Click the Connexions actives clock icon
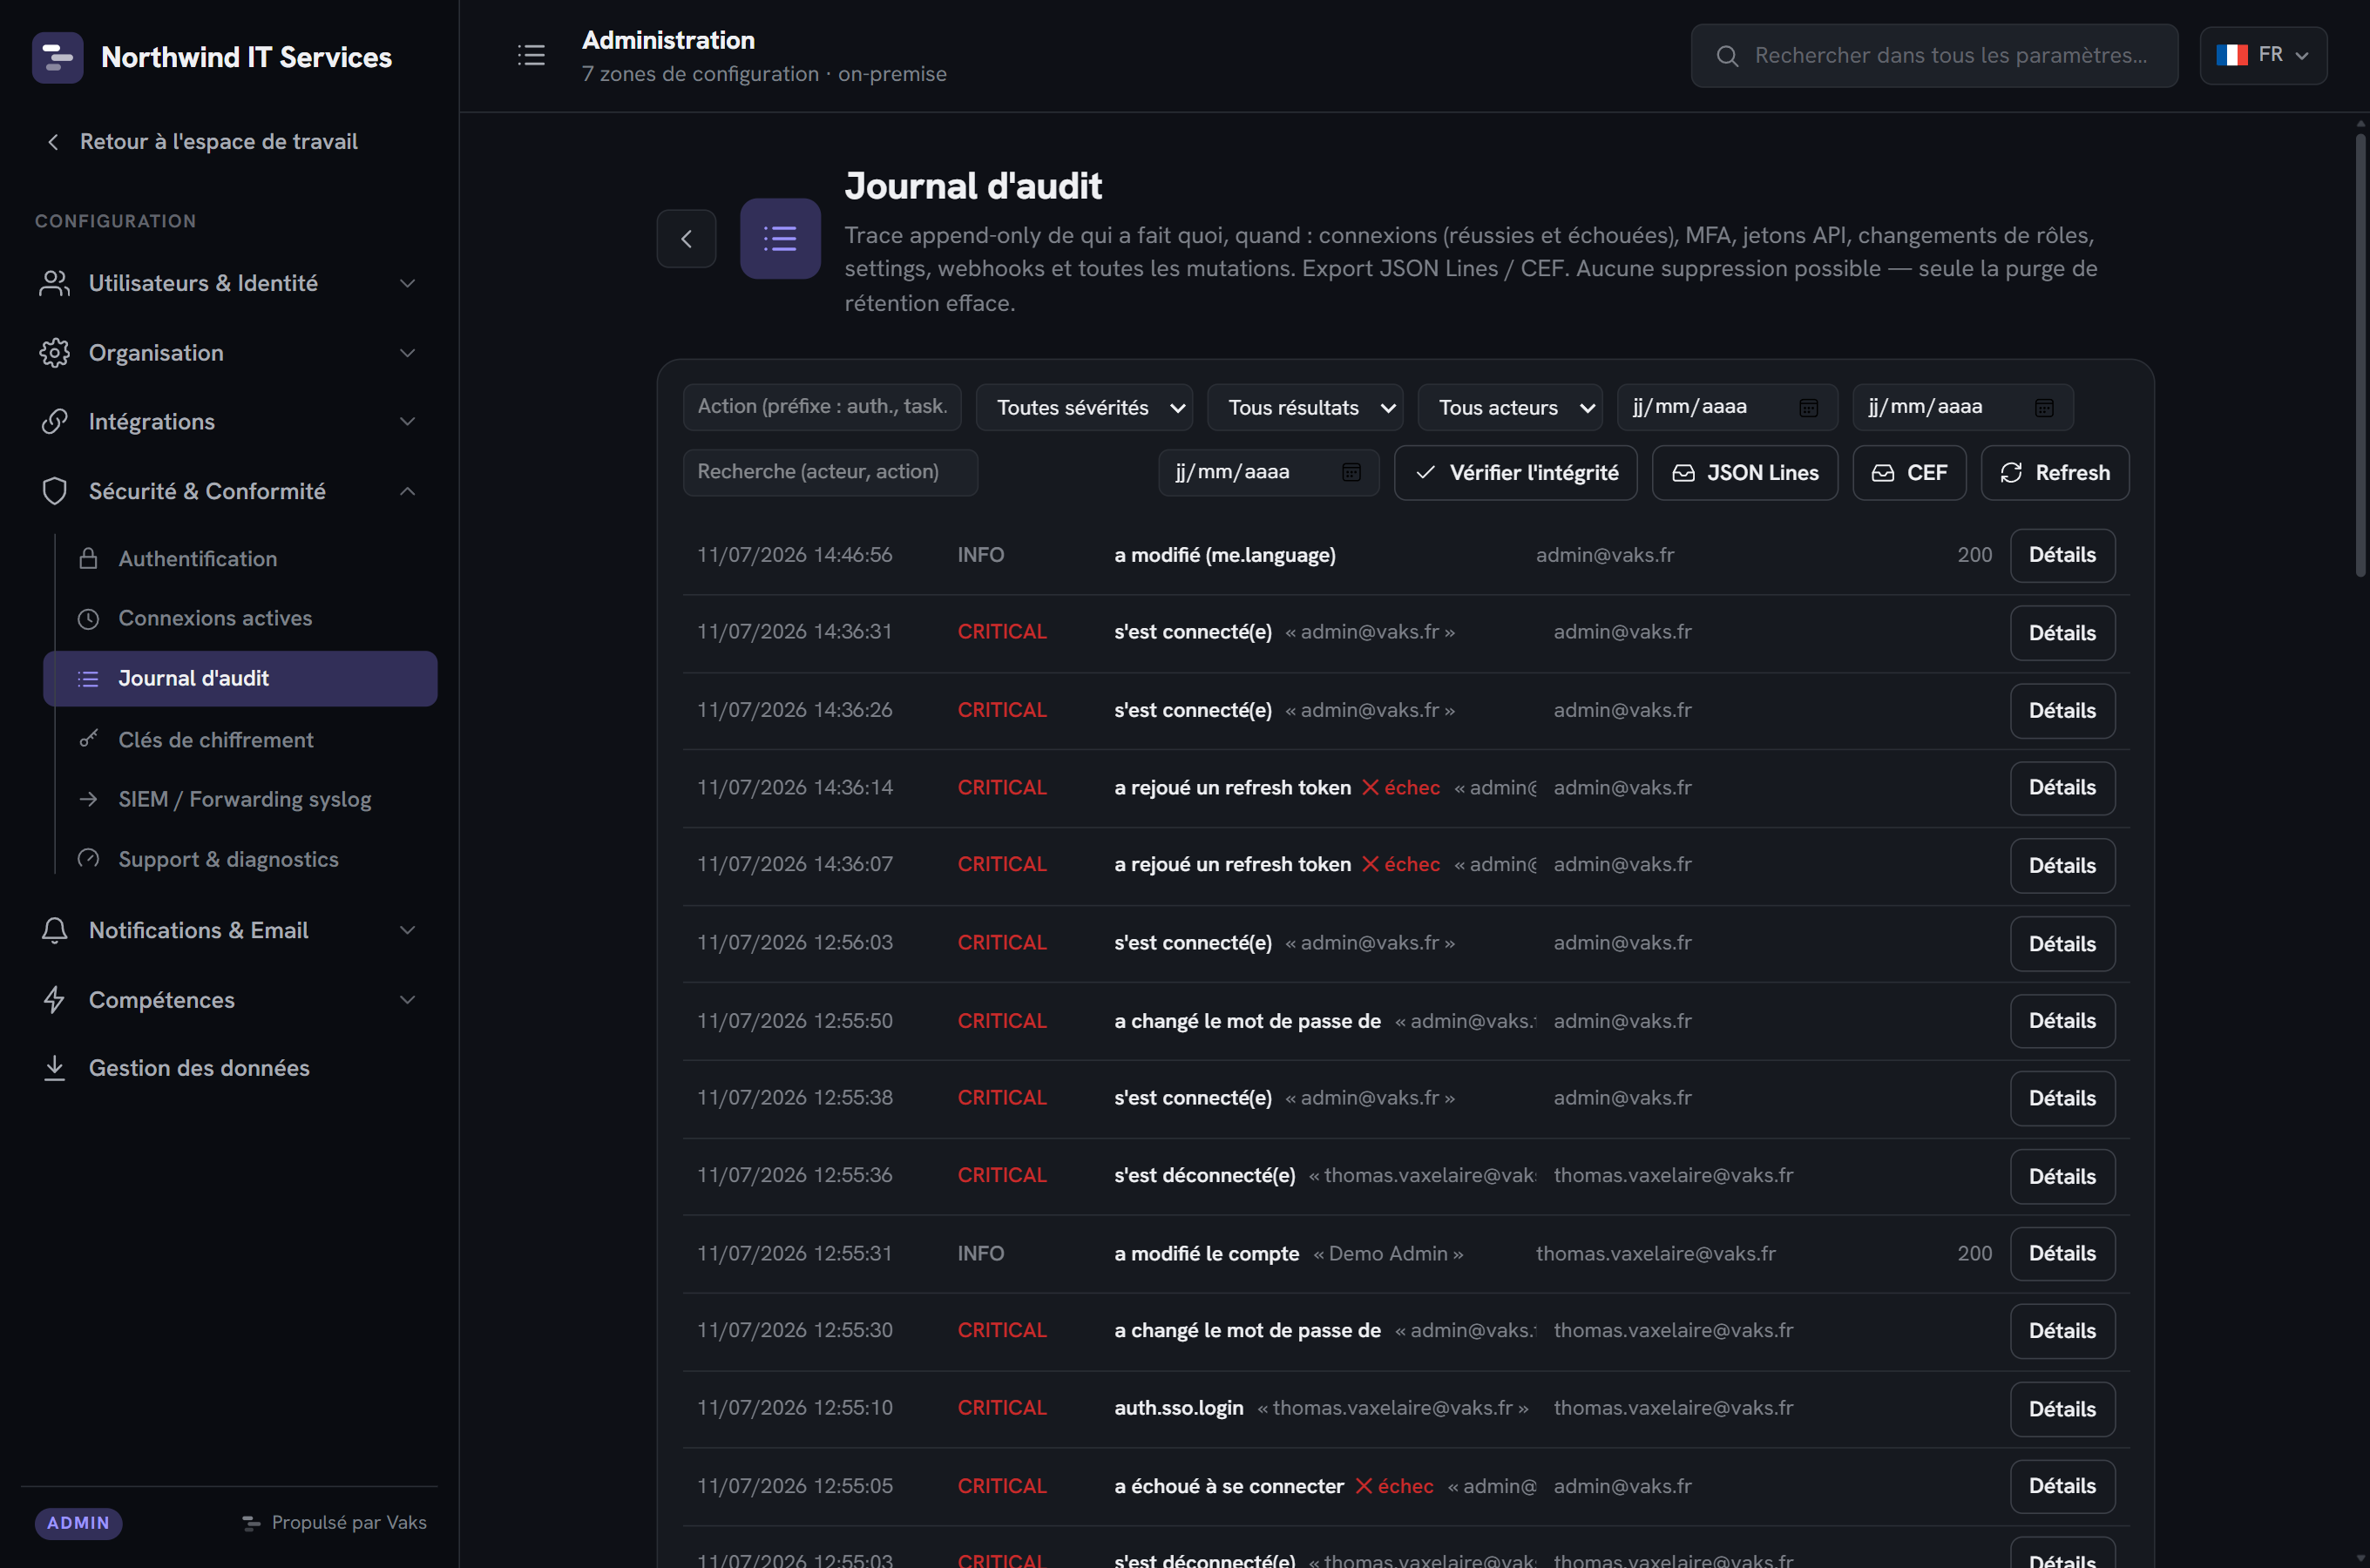2370x1568 pixels. [88, 618]
